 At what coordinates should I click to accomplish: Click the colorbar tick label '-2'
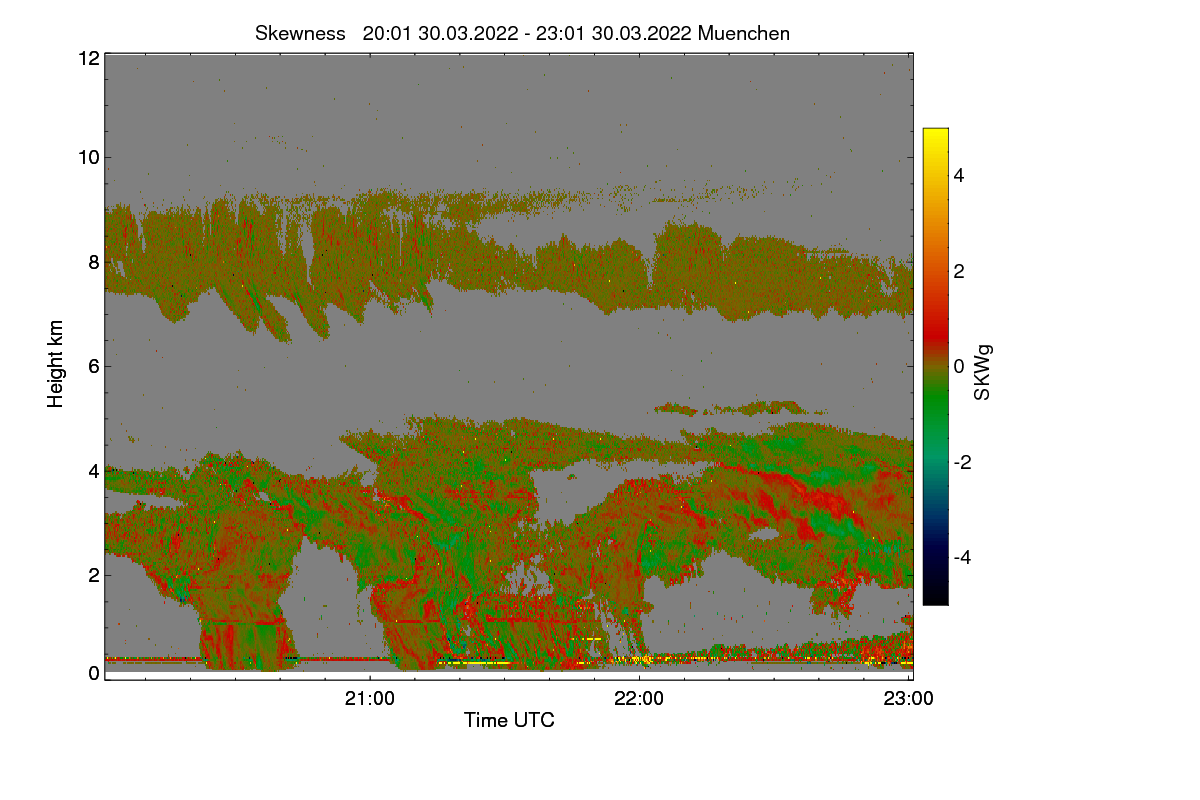(962, 462)
